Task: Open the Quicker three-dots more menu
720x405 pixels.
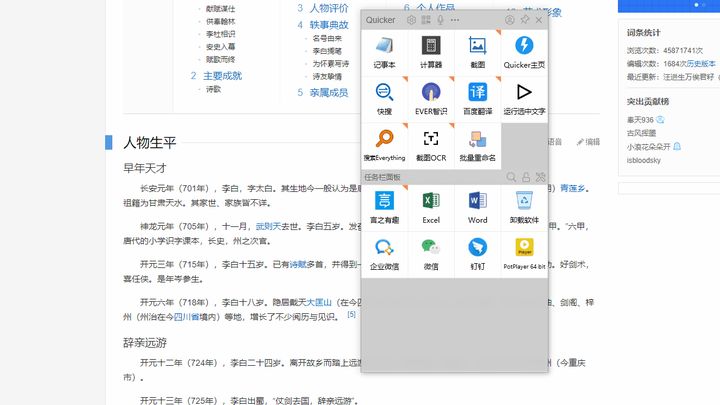Action: click(x=455, y=20)
